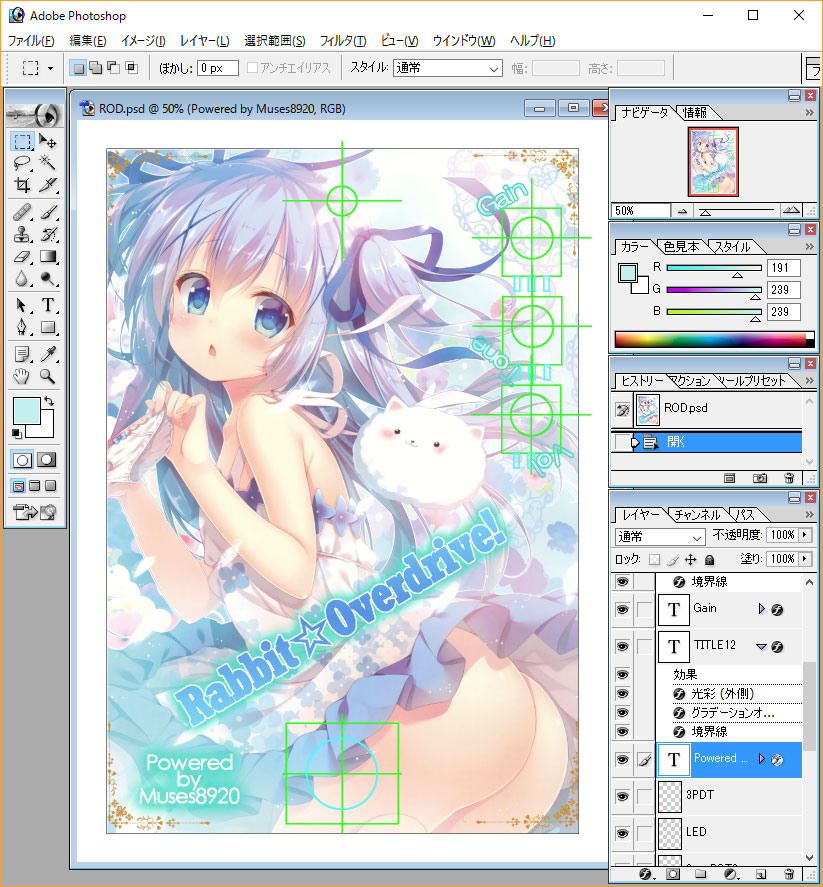Screen dimensions: 823x887
Task: Open the Navigator panel flyout menu
Action: (x=809, y=113)
